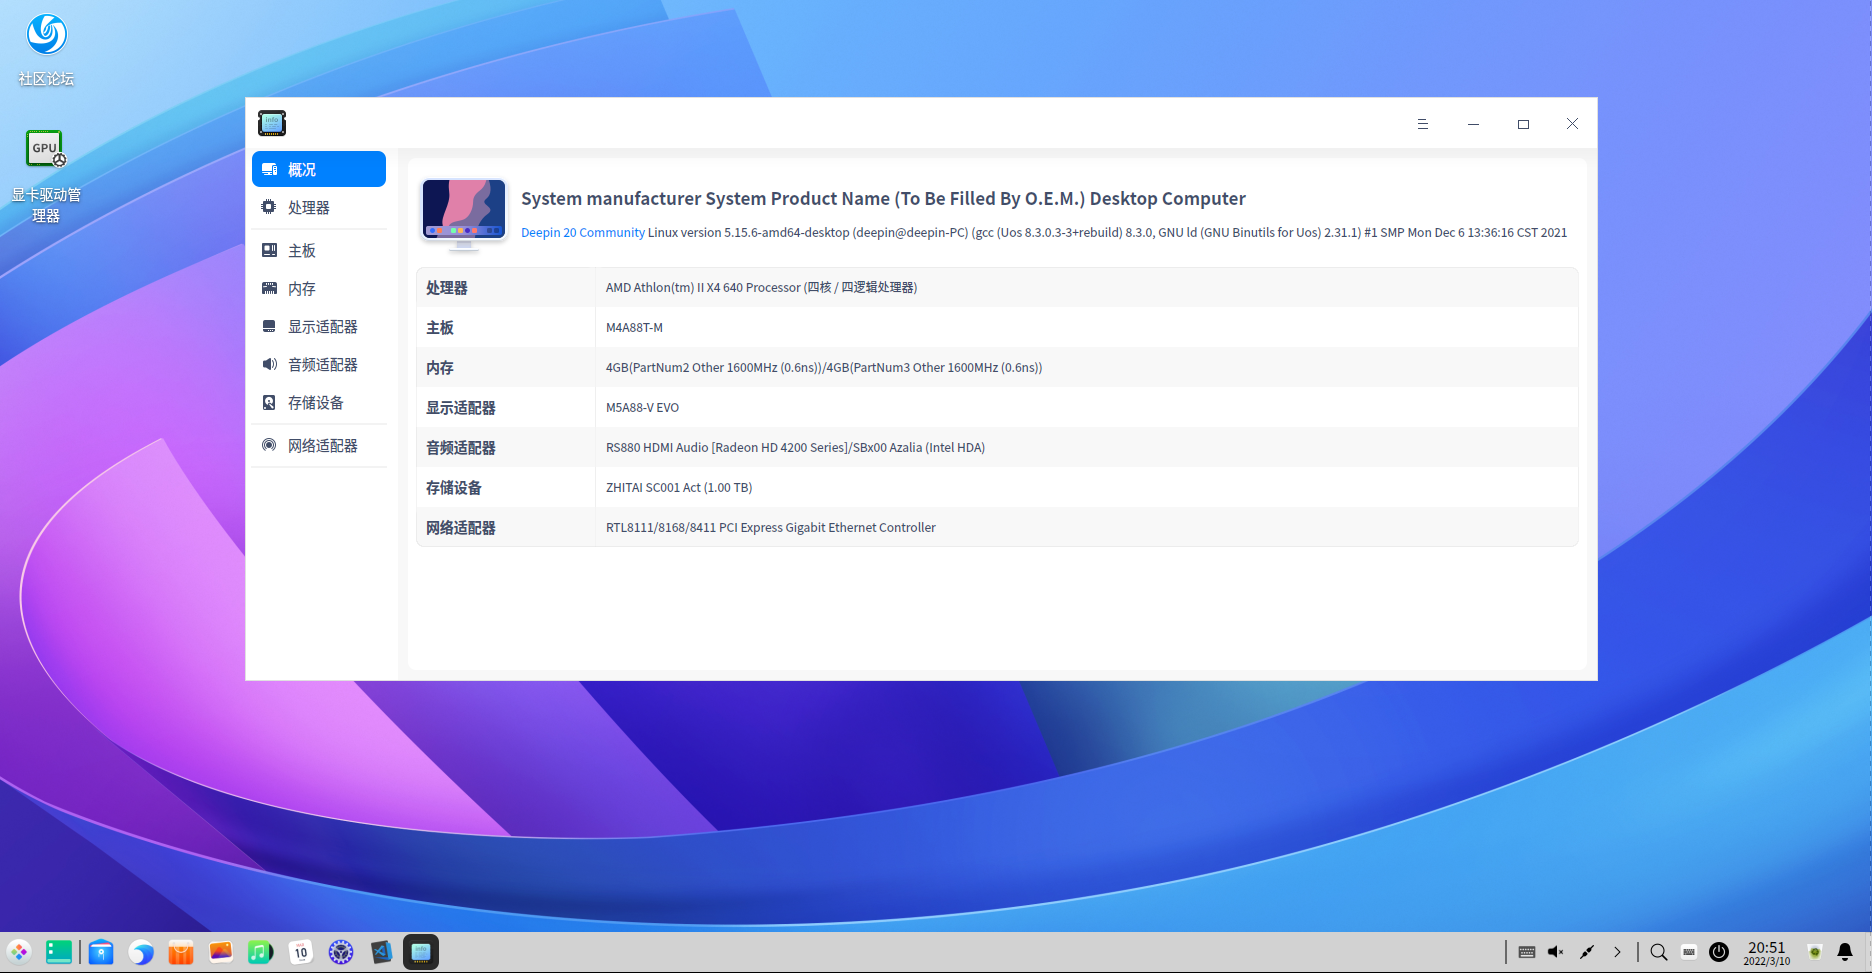Click the active device manager dock icon

click(421, 952)
